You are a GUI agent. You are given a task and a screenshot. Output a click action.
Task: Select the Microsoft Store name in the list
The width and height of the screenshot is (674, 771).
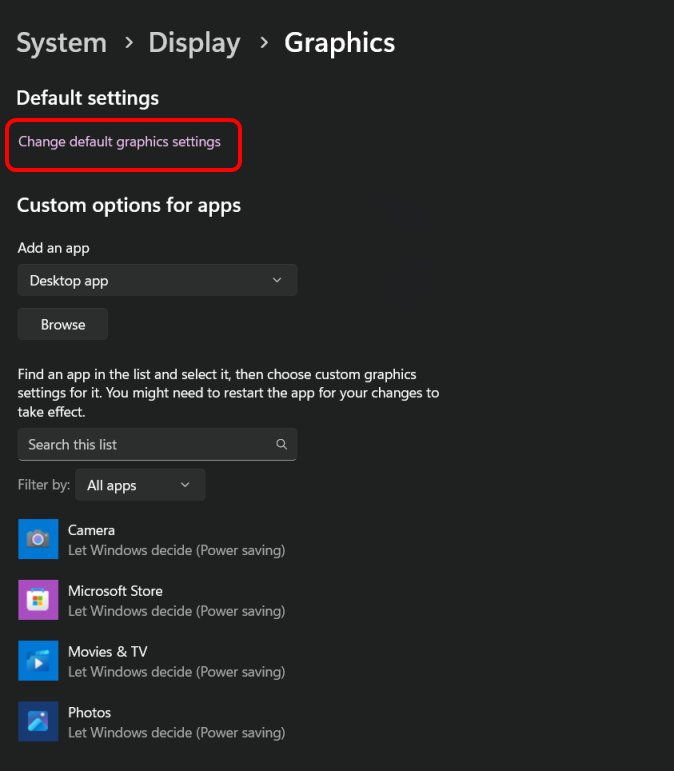click(115, 591)
